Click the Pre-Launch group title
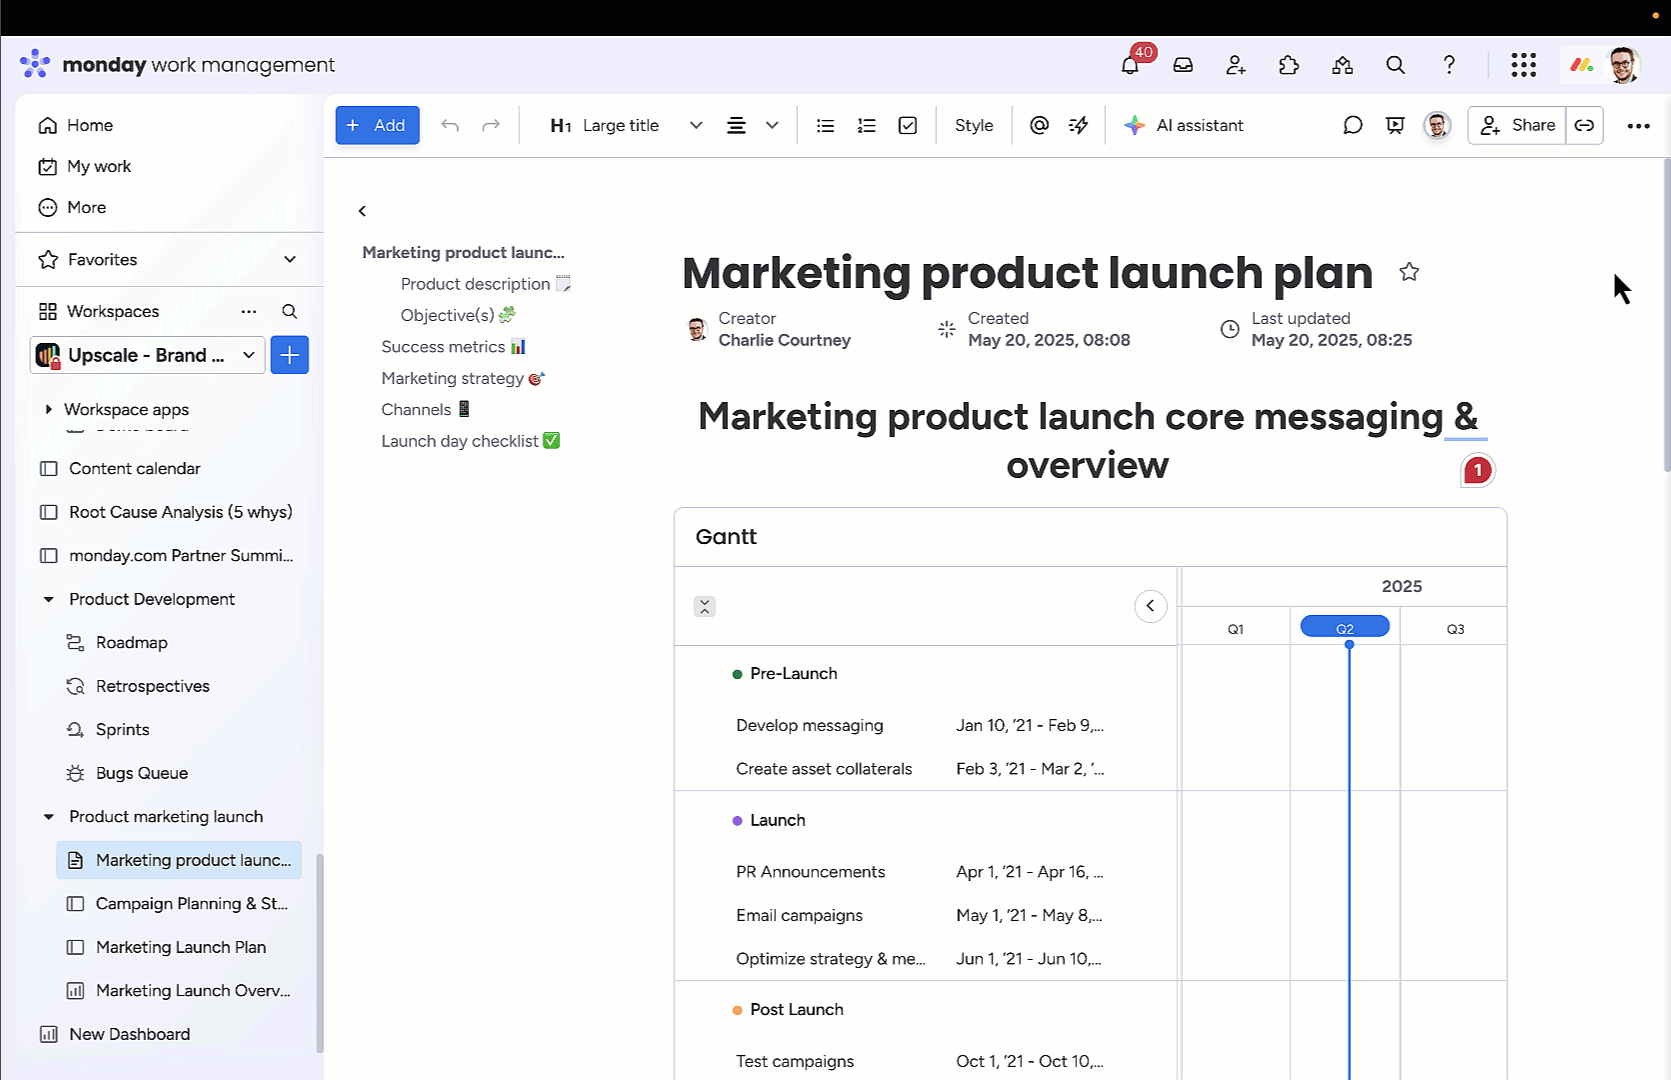Viewport: 1671px width, 1080px height. point(794,674)
